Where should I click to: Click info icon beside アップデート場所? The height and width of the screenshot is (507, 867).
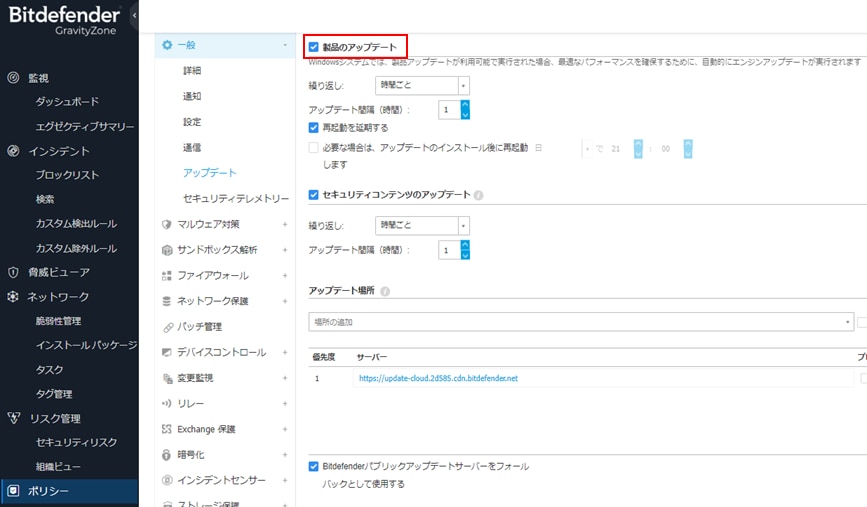pyautogui.click(x=385, y=291)
